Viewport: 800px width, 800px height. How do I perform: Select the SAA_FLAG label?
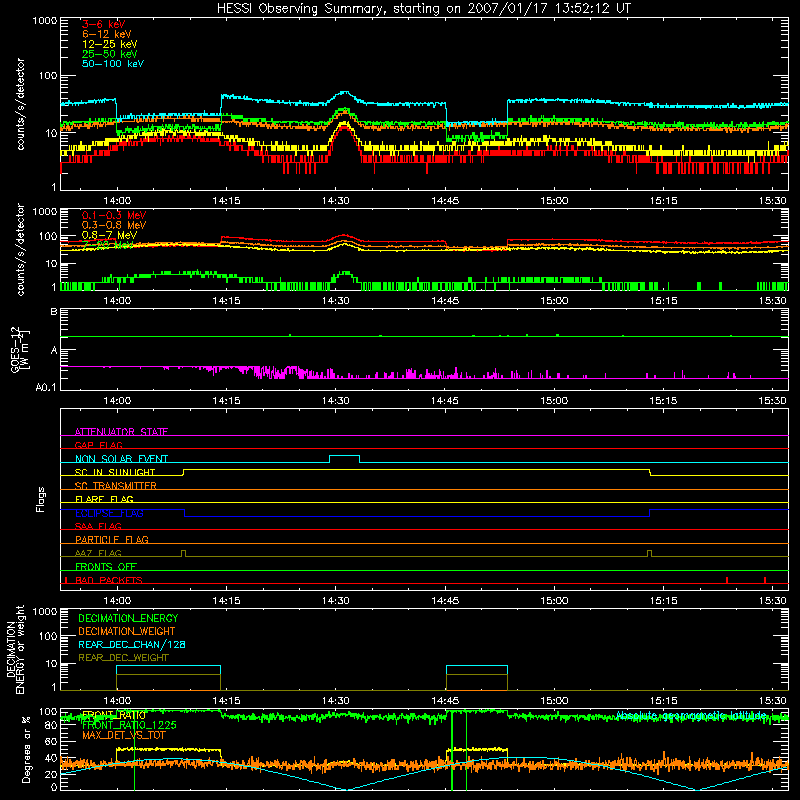point(98,526)
